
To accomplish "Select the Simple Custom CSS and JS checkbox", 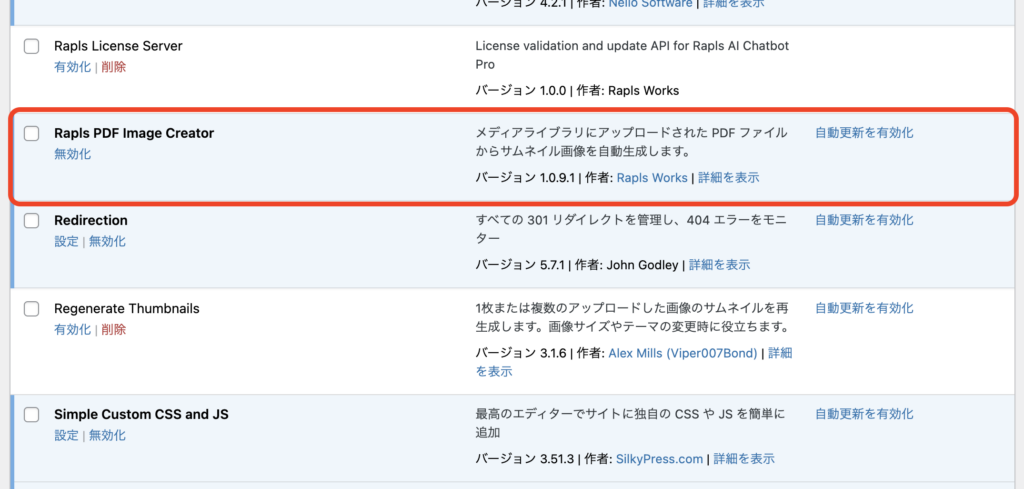I will [x=32, y=414].
